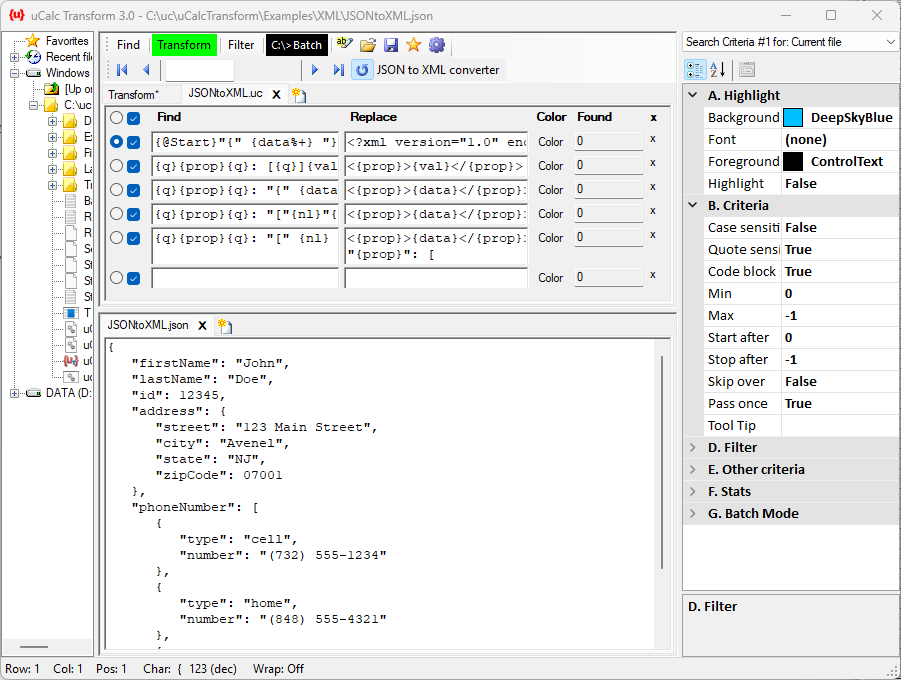Screen dimensions: 901x680
Task: Uncheck the {@Start} rule checkbox
Action: 133,142
